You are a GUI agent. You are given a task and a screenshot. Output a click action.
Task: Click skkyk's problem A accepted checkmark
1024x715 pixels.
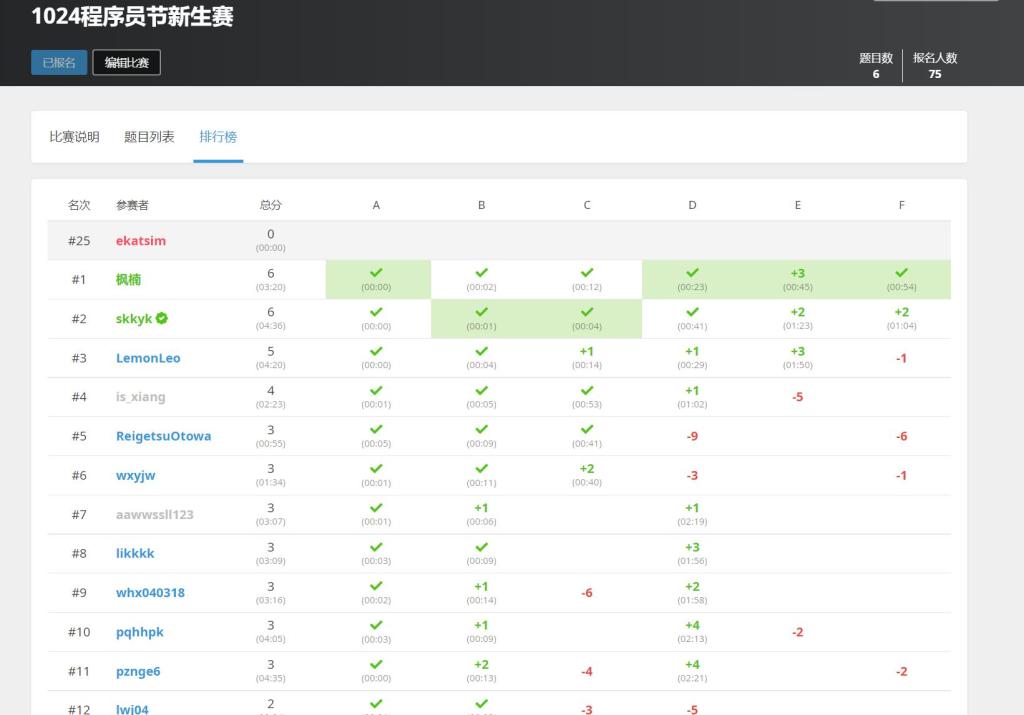click(376, 311)
